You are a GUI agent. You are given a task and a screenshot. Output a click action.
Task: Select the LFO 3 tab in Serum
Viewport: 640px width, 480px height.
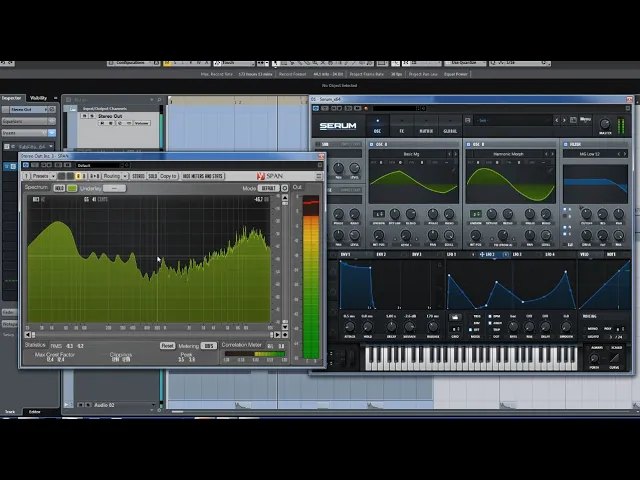pos(517,254)
